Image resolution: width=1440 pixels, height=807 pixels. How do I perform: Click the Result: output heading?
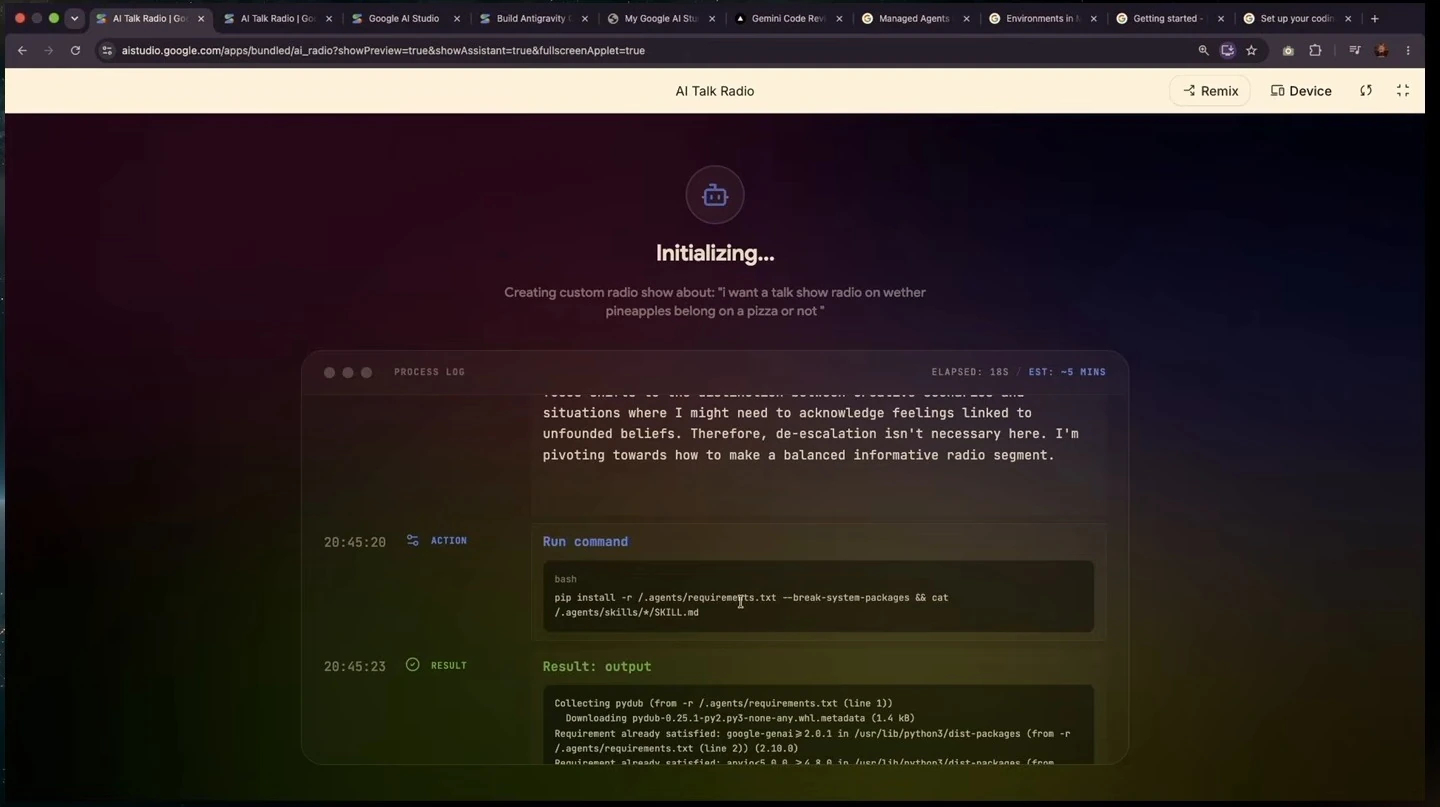(x=597, y=667)
